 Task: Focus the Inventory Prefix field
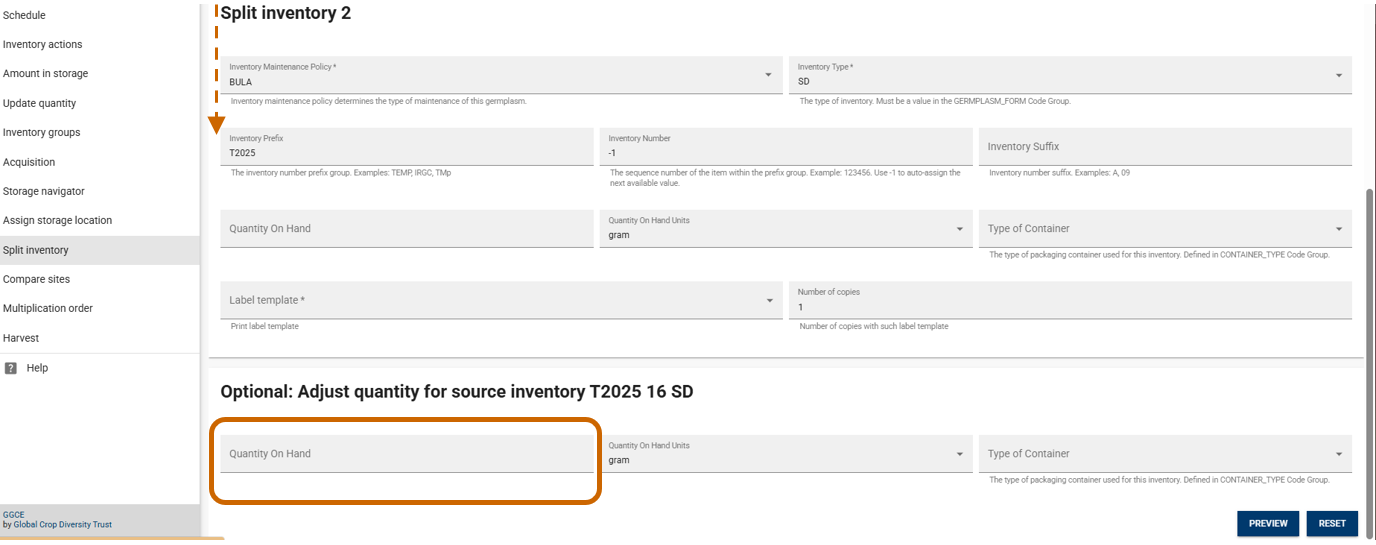pos(406,153)
